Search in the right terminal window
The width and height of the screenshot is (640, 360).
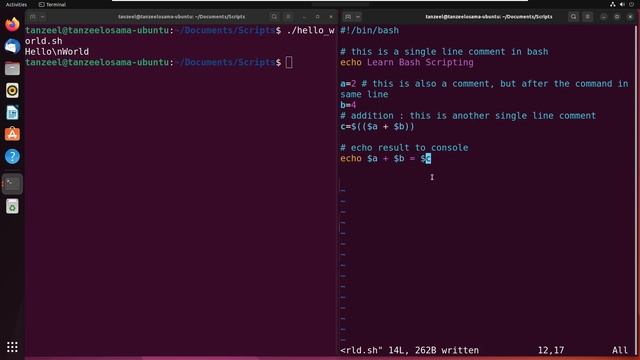[573, 17]
